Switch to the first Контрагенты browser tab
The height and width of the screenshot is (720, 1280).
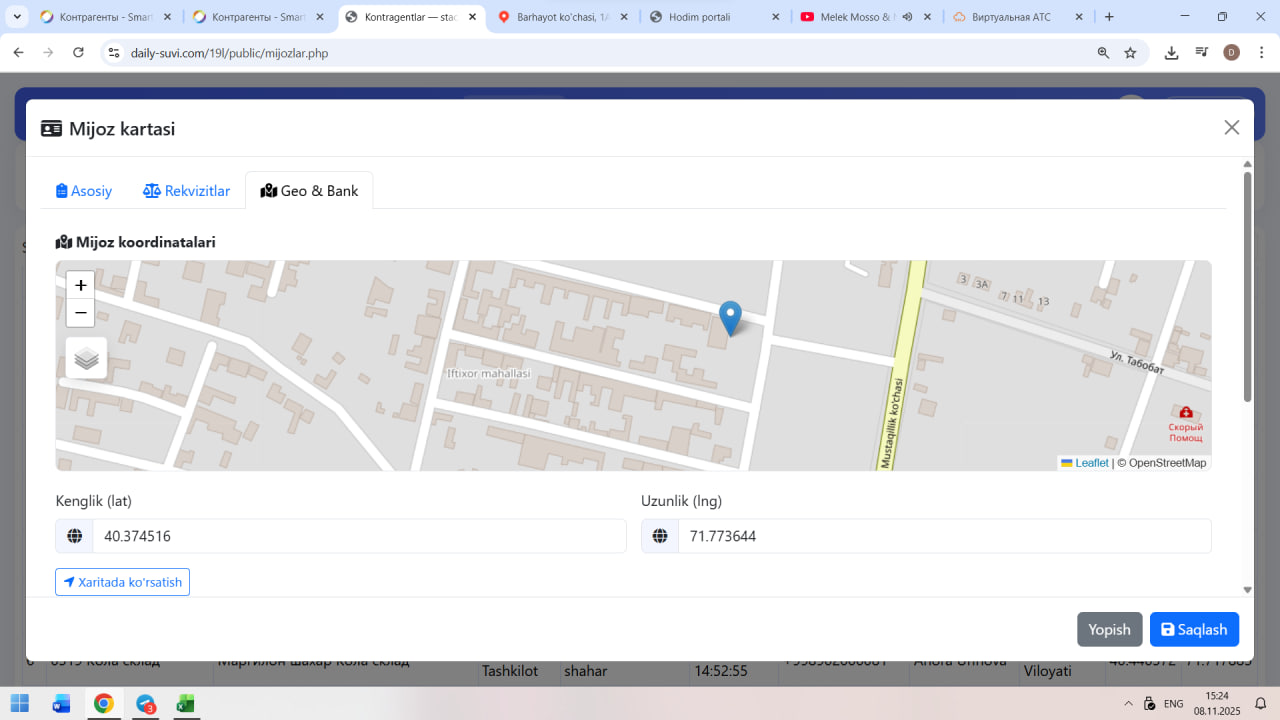[105, 17]
